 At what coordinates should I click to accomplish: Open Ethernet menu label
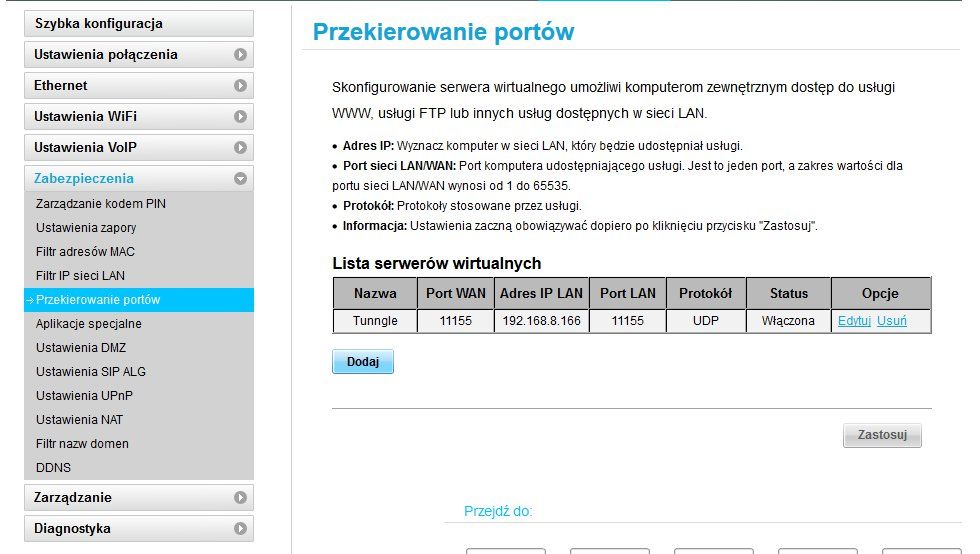click(61, 85)
